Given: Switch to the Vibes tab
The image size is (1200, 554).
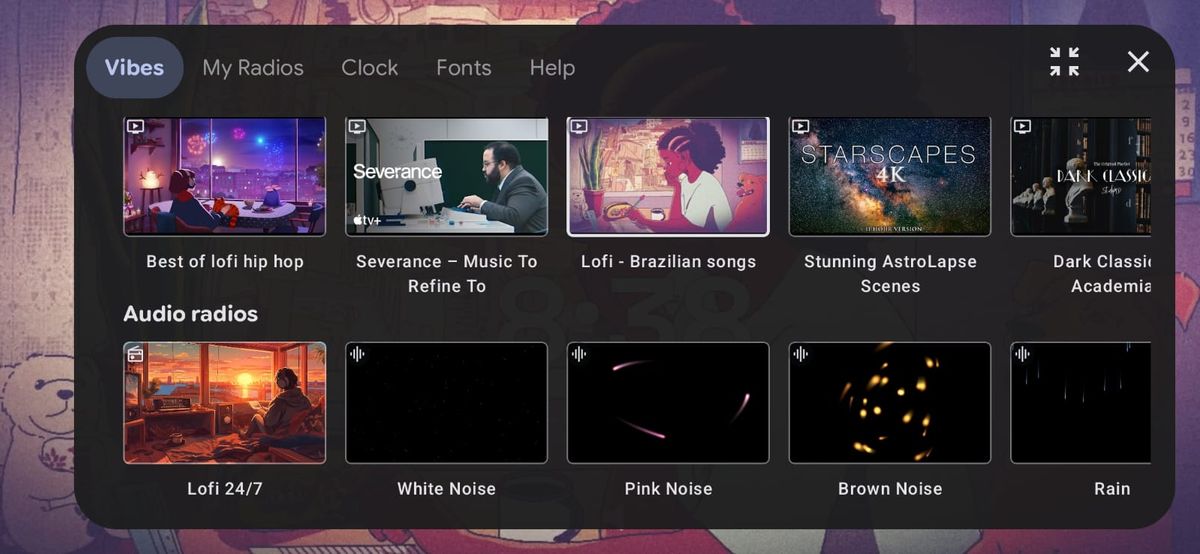Looking at the screenshot, I should (134, 67).
